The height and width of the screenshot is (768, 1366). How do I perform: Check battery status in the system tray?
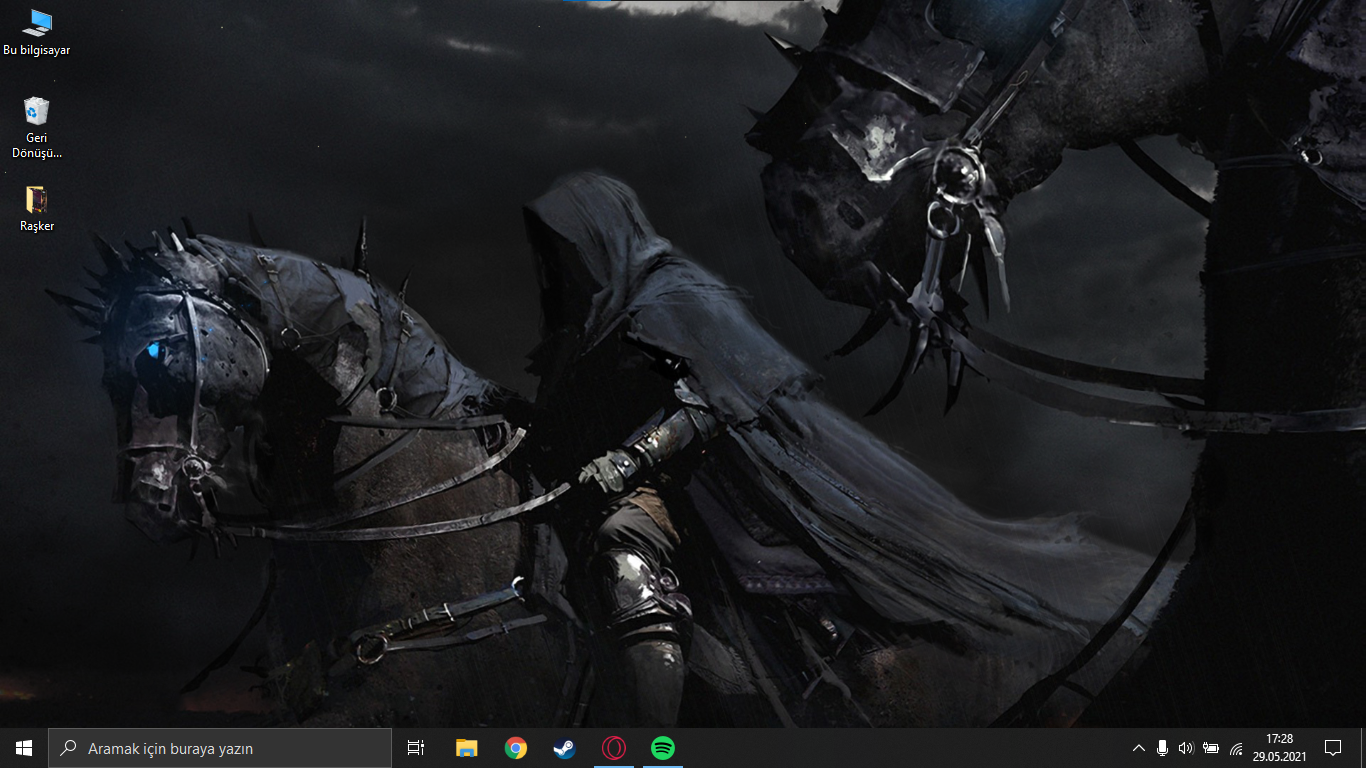coord(1211,748)
